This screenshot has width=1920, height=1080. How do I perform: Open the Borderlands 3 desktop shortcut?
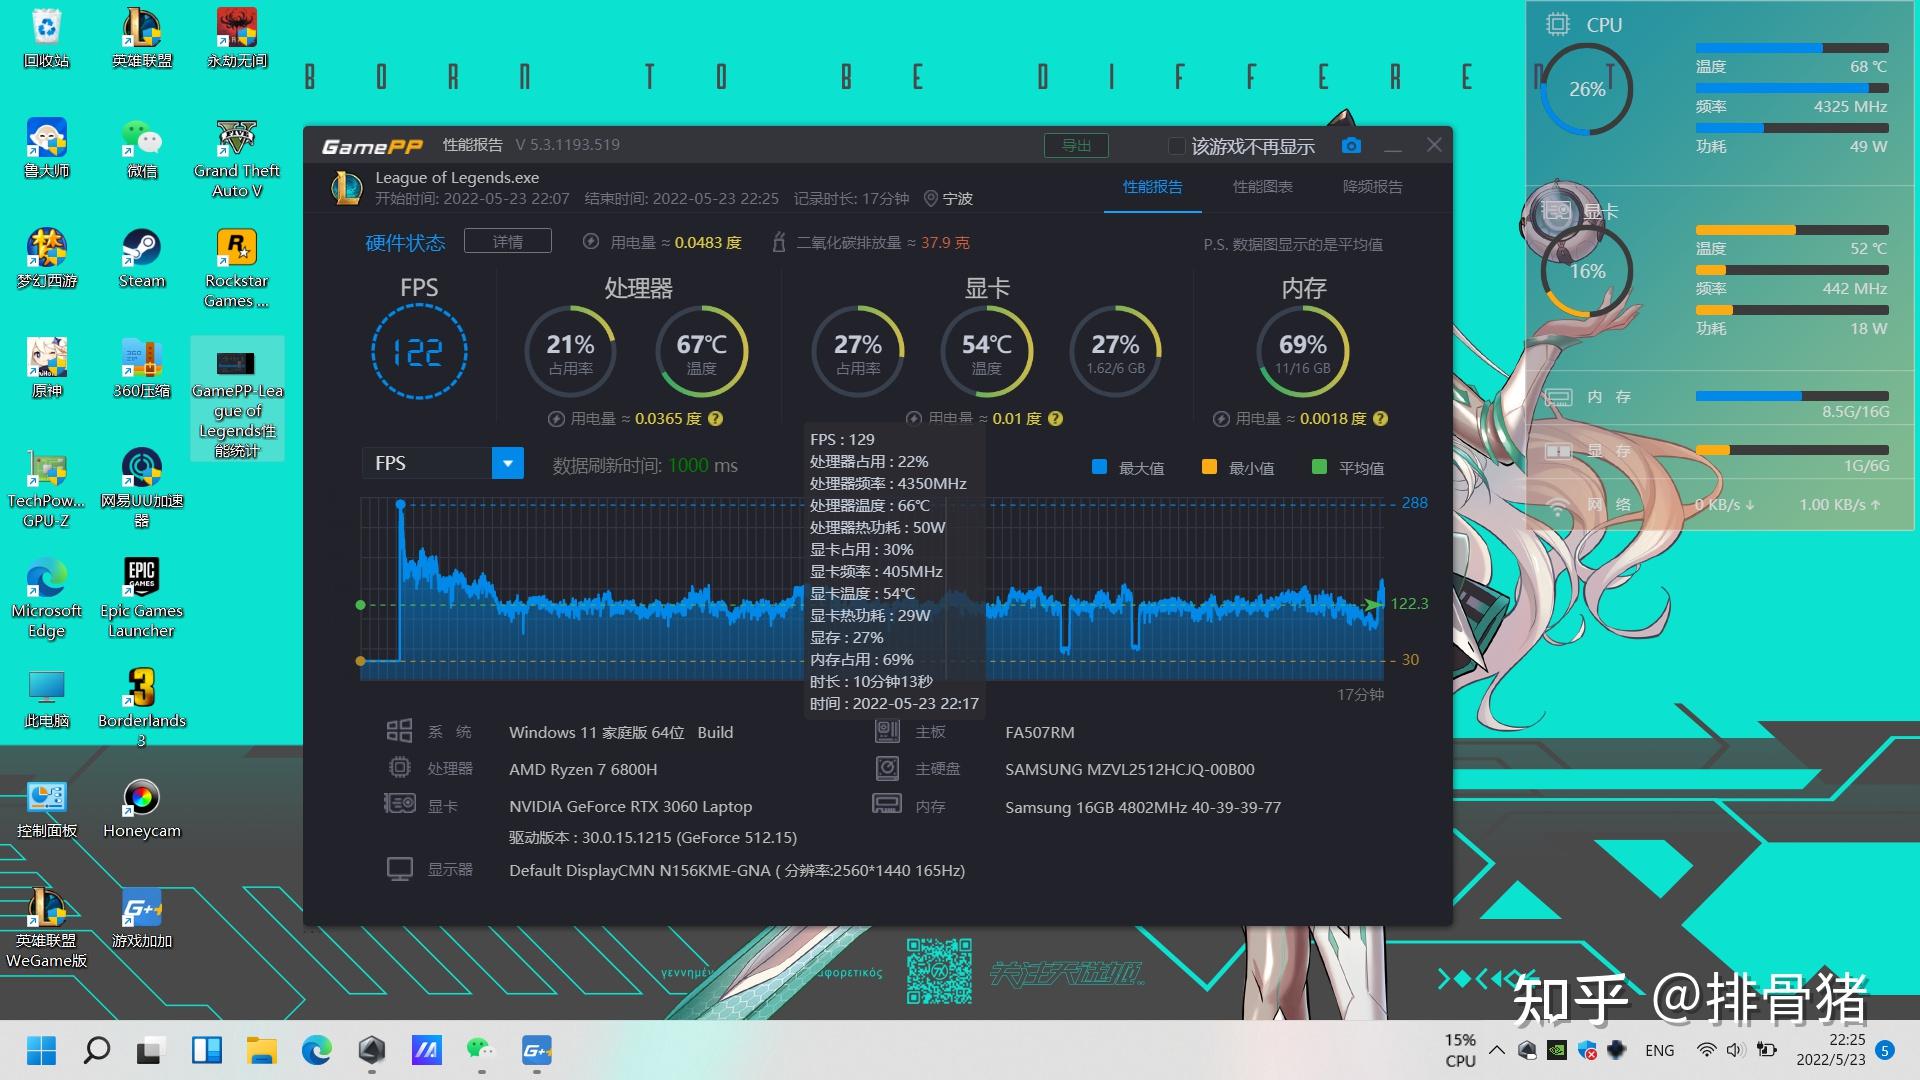click(x=142, y=708)
